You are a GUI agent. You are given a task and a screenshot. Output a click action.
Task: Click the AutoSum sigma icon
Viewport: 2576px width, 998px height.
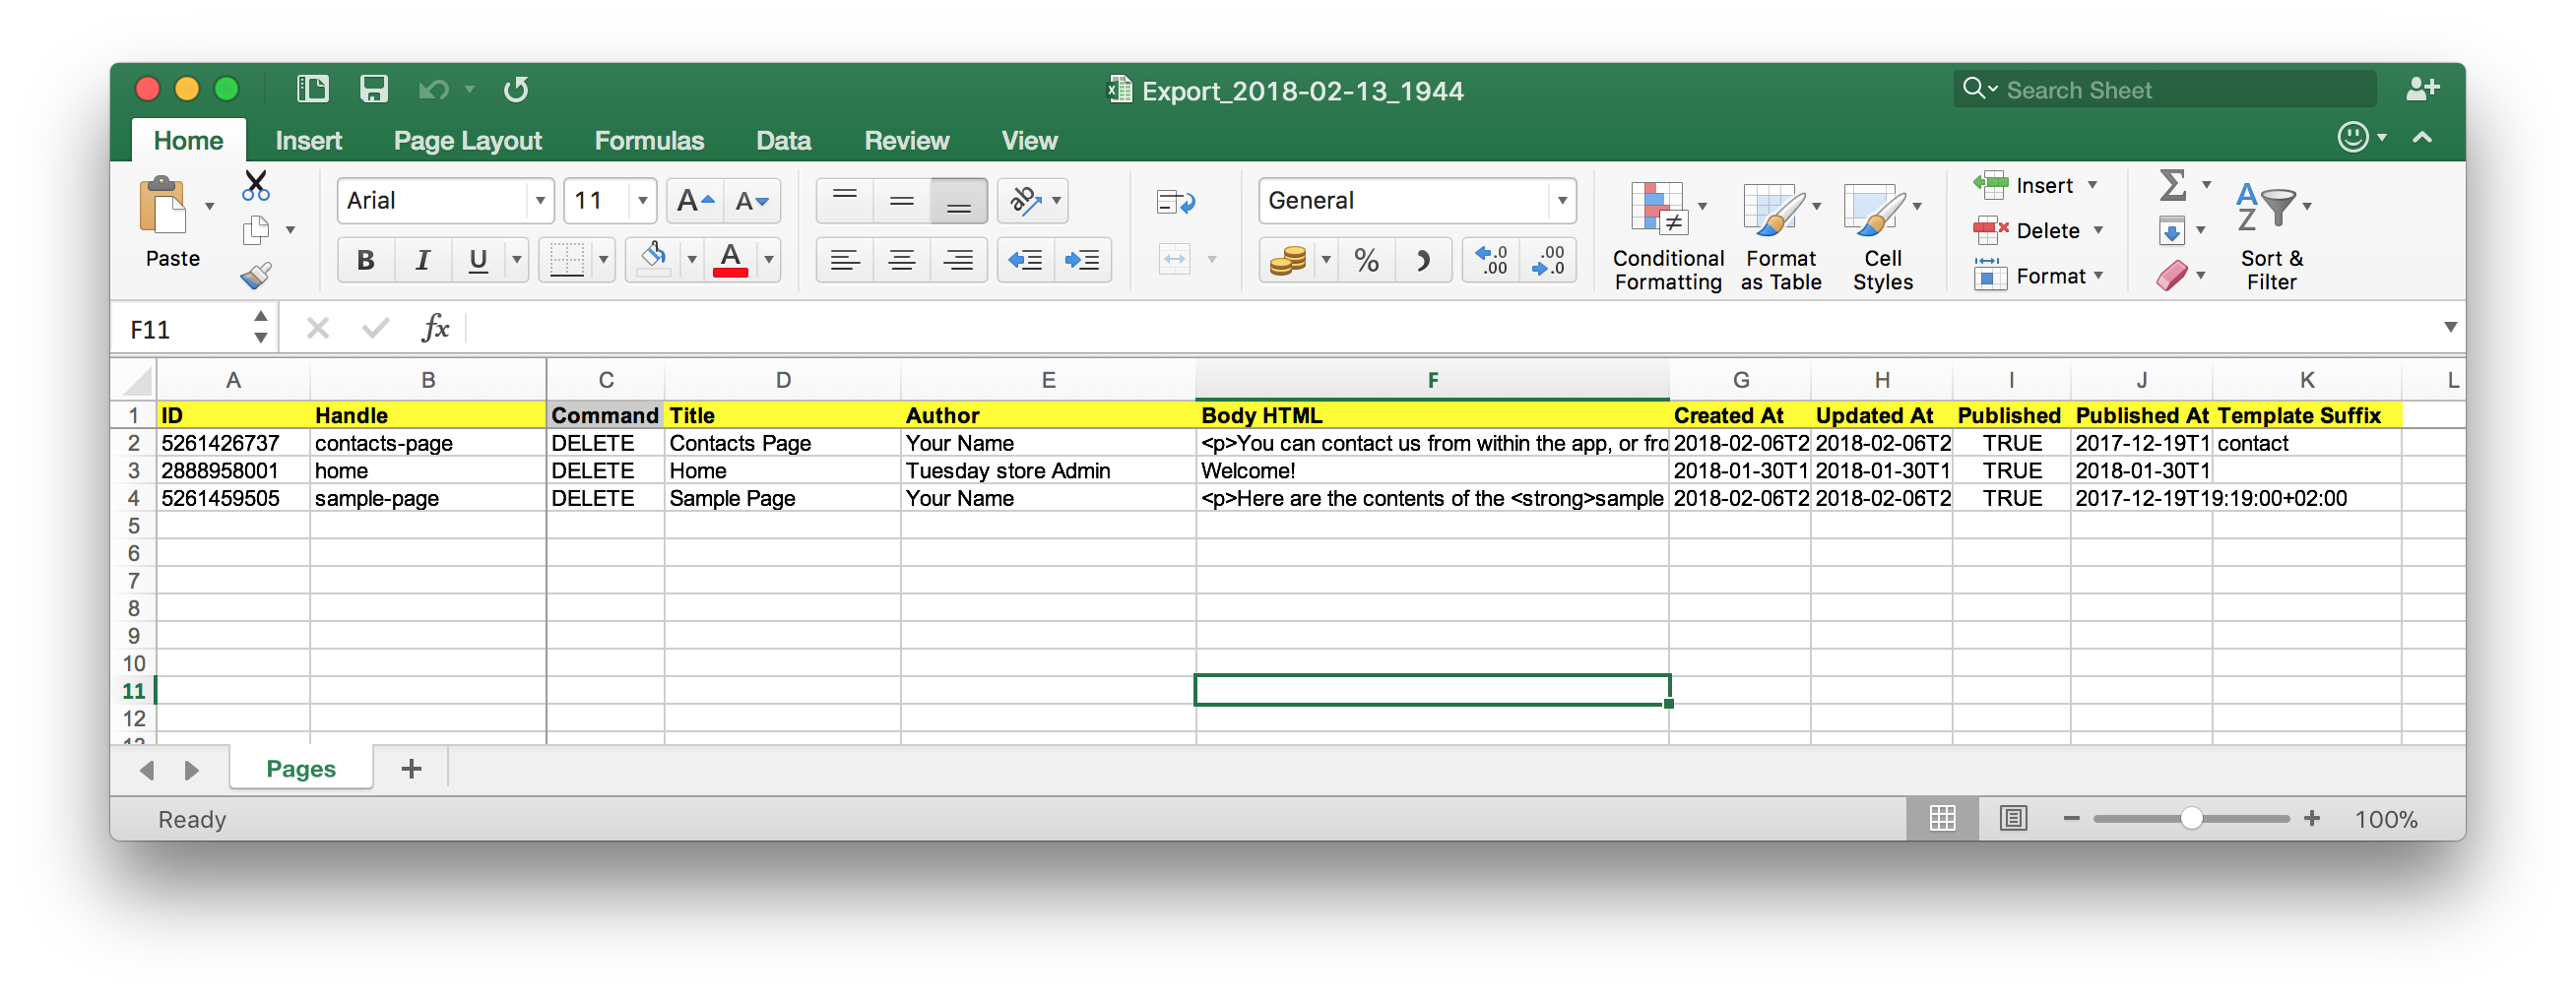click(2172, 185)
